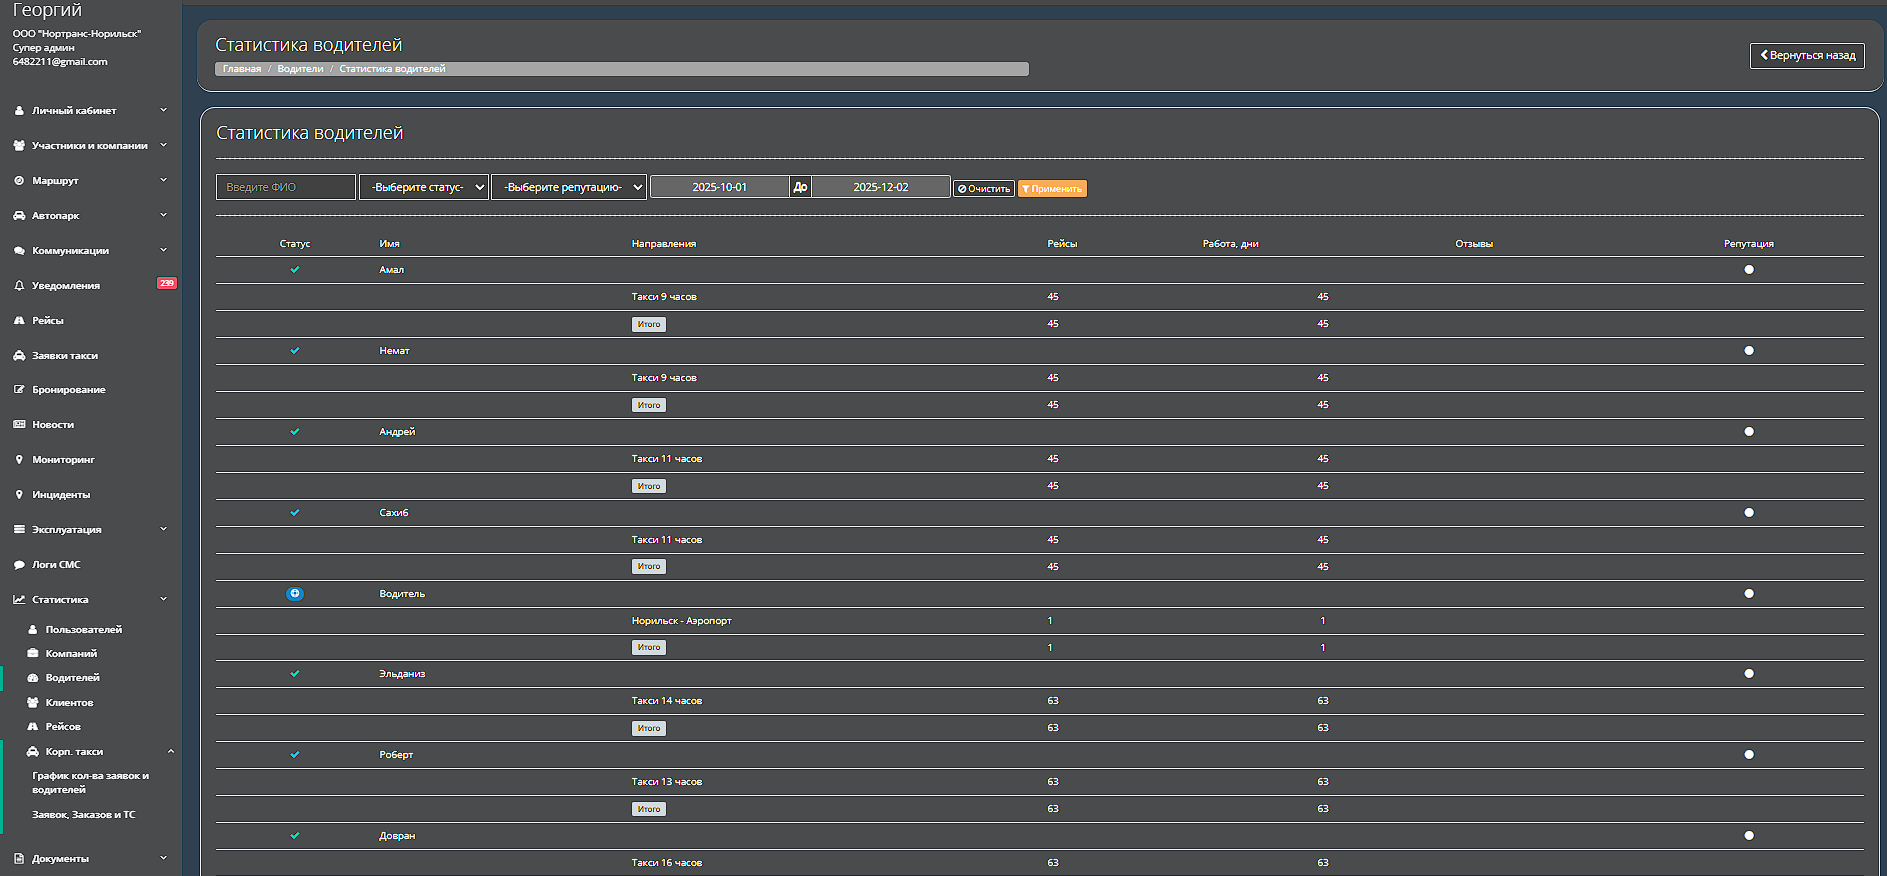Click the 'Вернуться назад' button
1887x876 pixels.
pos(1806,56)
